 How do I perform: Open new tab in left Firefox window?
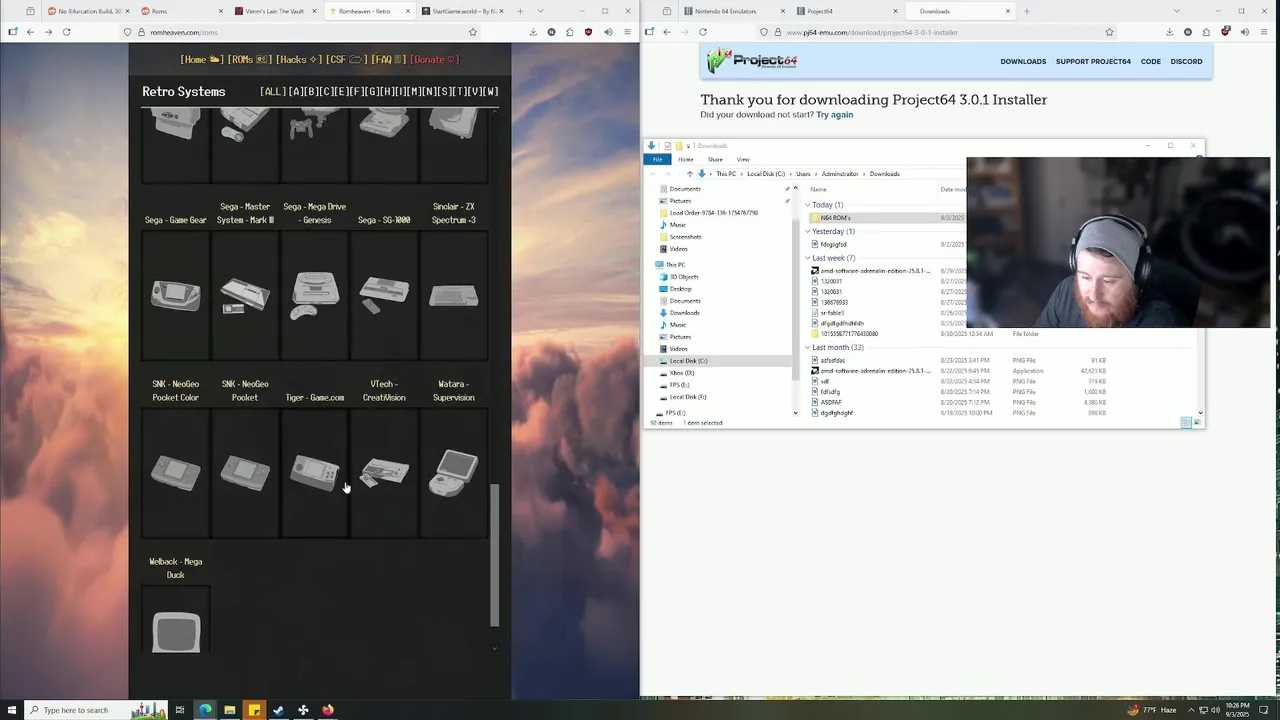click(x=520, y=11)
